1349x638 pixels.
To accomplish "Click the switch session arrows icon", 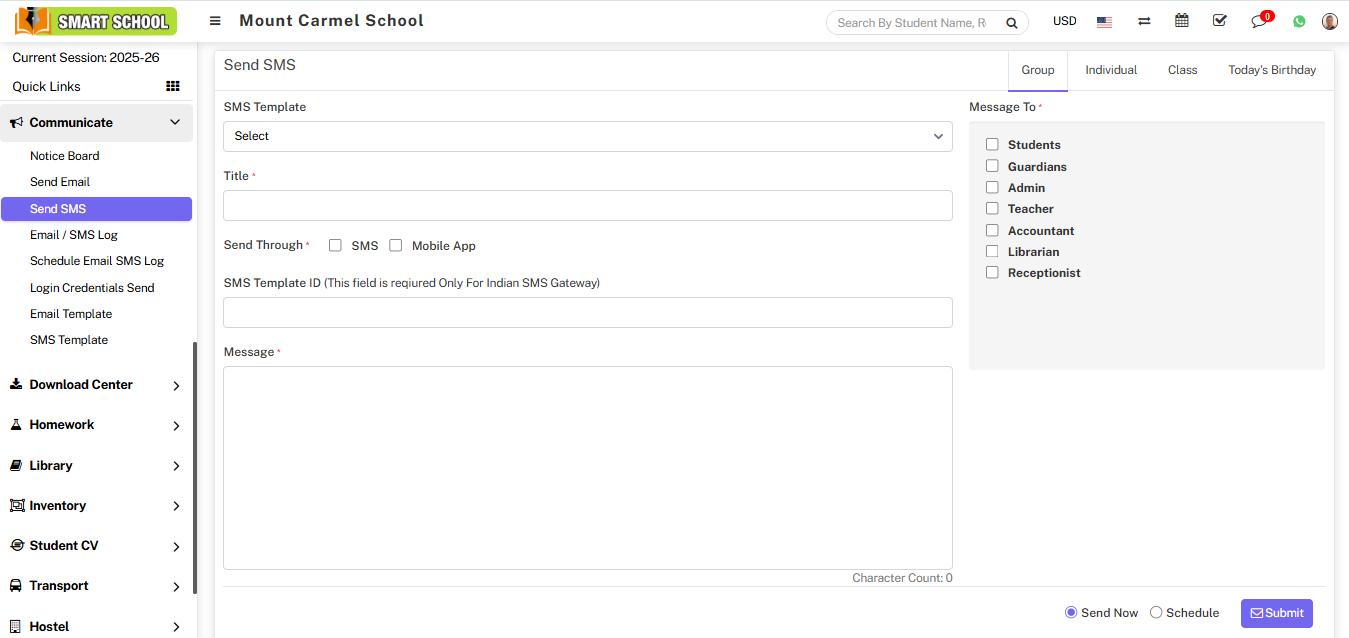I will [1144, 22].
